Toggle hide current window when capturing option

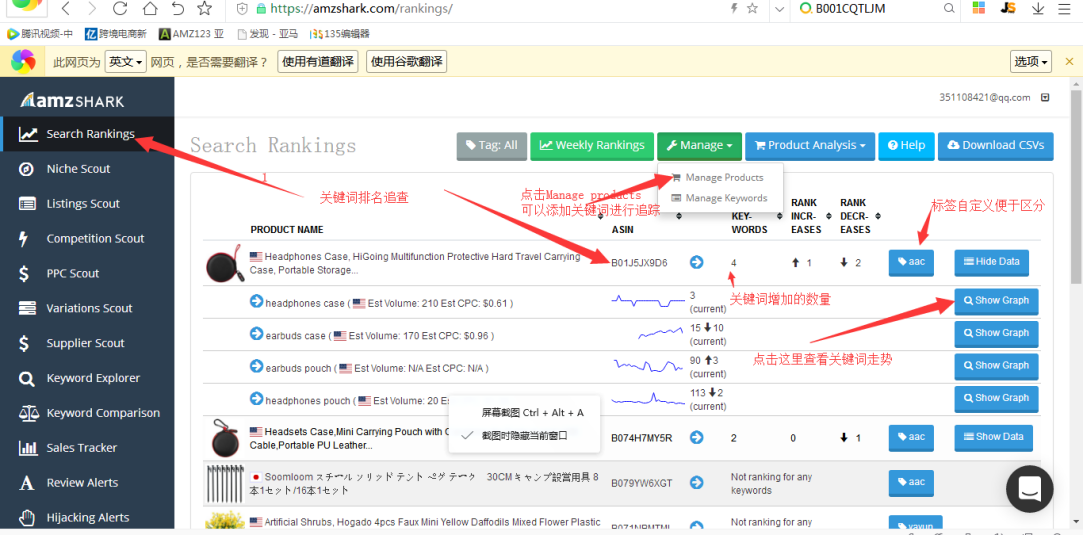tap(524, 435)
